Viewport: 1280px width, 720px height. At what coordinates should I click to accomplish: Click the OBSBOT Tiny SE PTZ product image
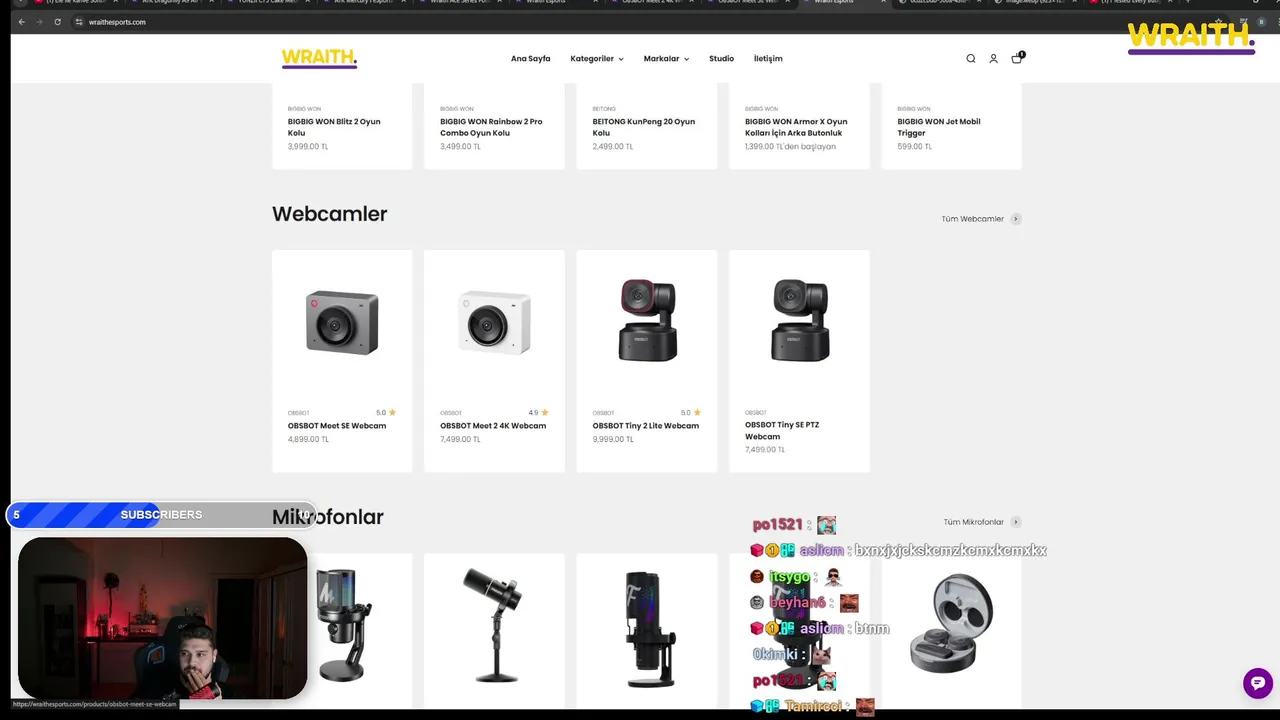[x=800, y=320]
